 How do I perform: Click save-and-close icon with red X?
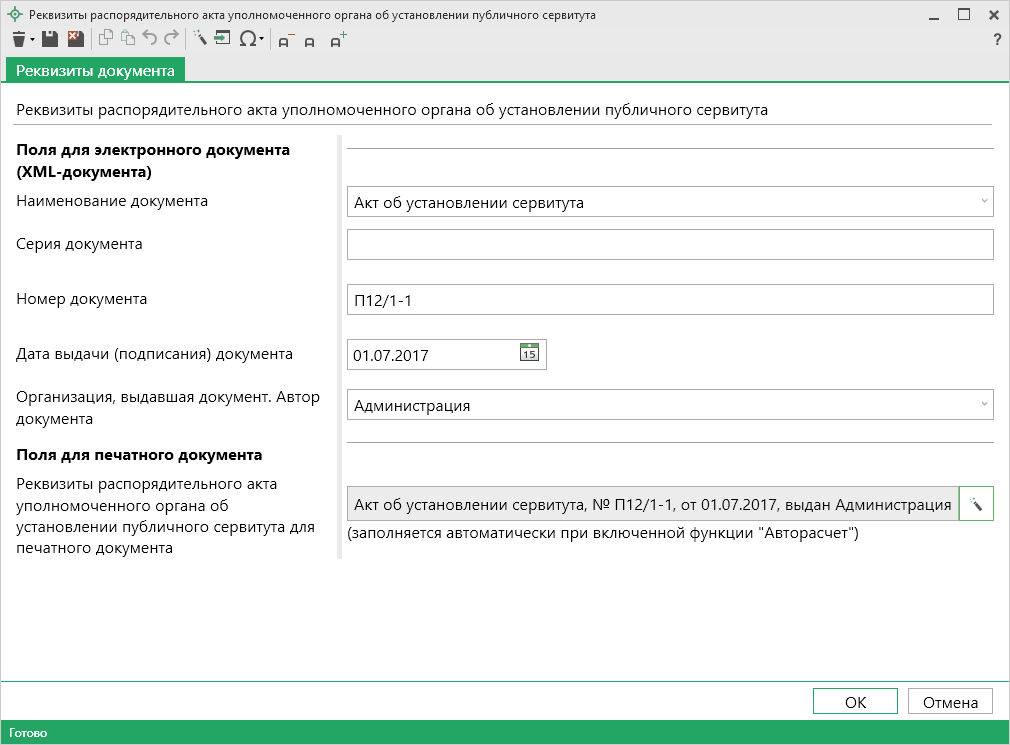click(75, 39)
